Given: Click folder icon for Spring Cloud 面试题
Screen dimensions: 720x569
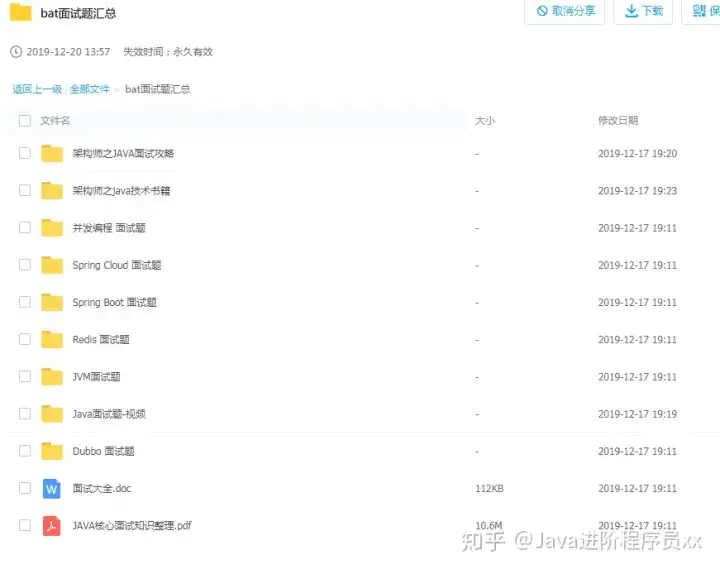Looking at the screenshot, I should [x=52, y=265].
